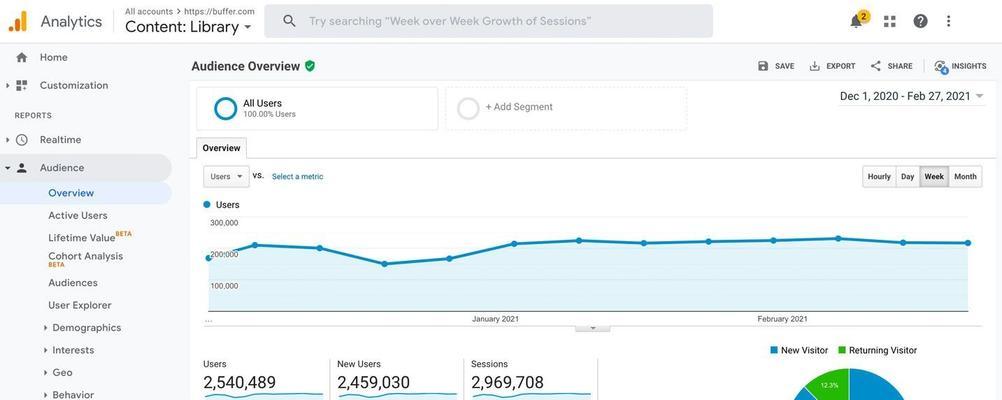Screen dimensions: 1002x400
Task: Click the search magnifier icon
Action: point(289,21)
